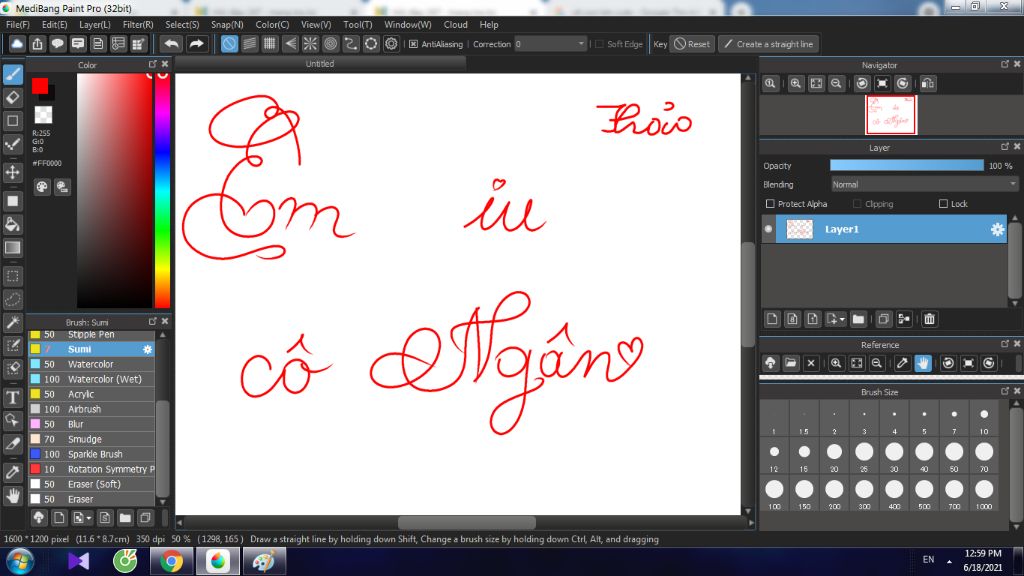Image resolution: width=1024 pixels, height=576 pixels.
Task: Toggle the AntiAliasing checkbox
Action: [413, 44]
